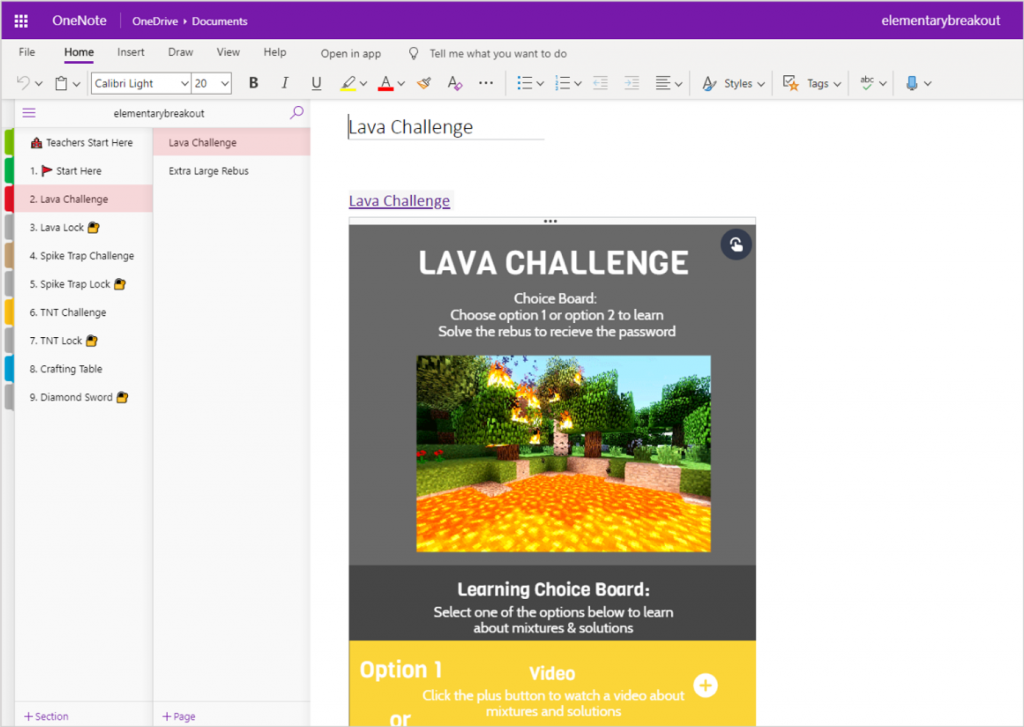Image resolution: width=1024 pixels, height=727 pixels.
Task: Click the white plus button for Video
Action: coord(706,685)
